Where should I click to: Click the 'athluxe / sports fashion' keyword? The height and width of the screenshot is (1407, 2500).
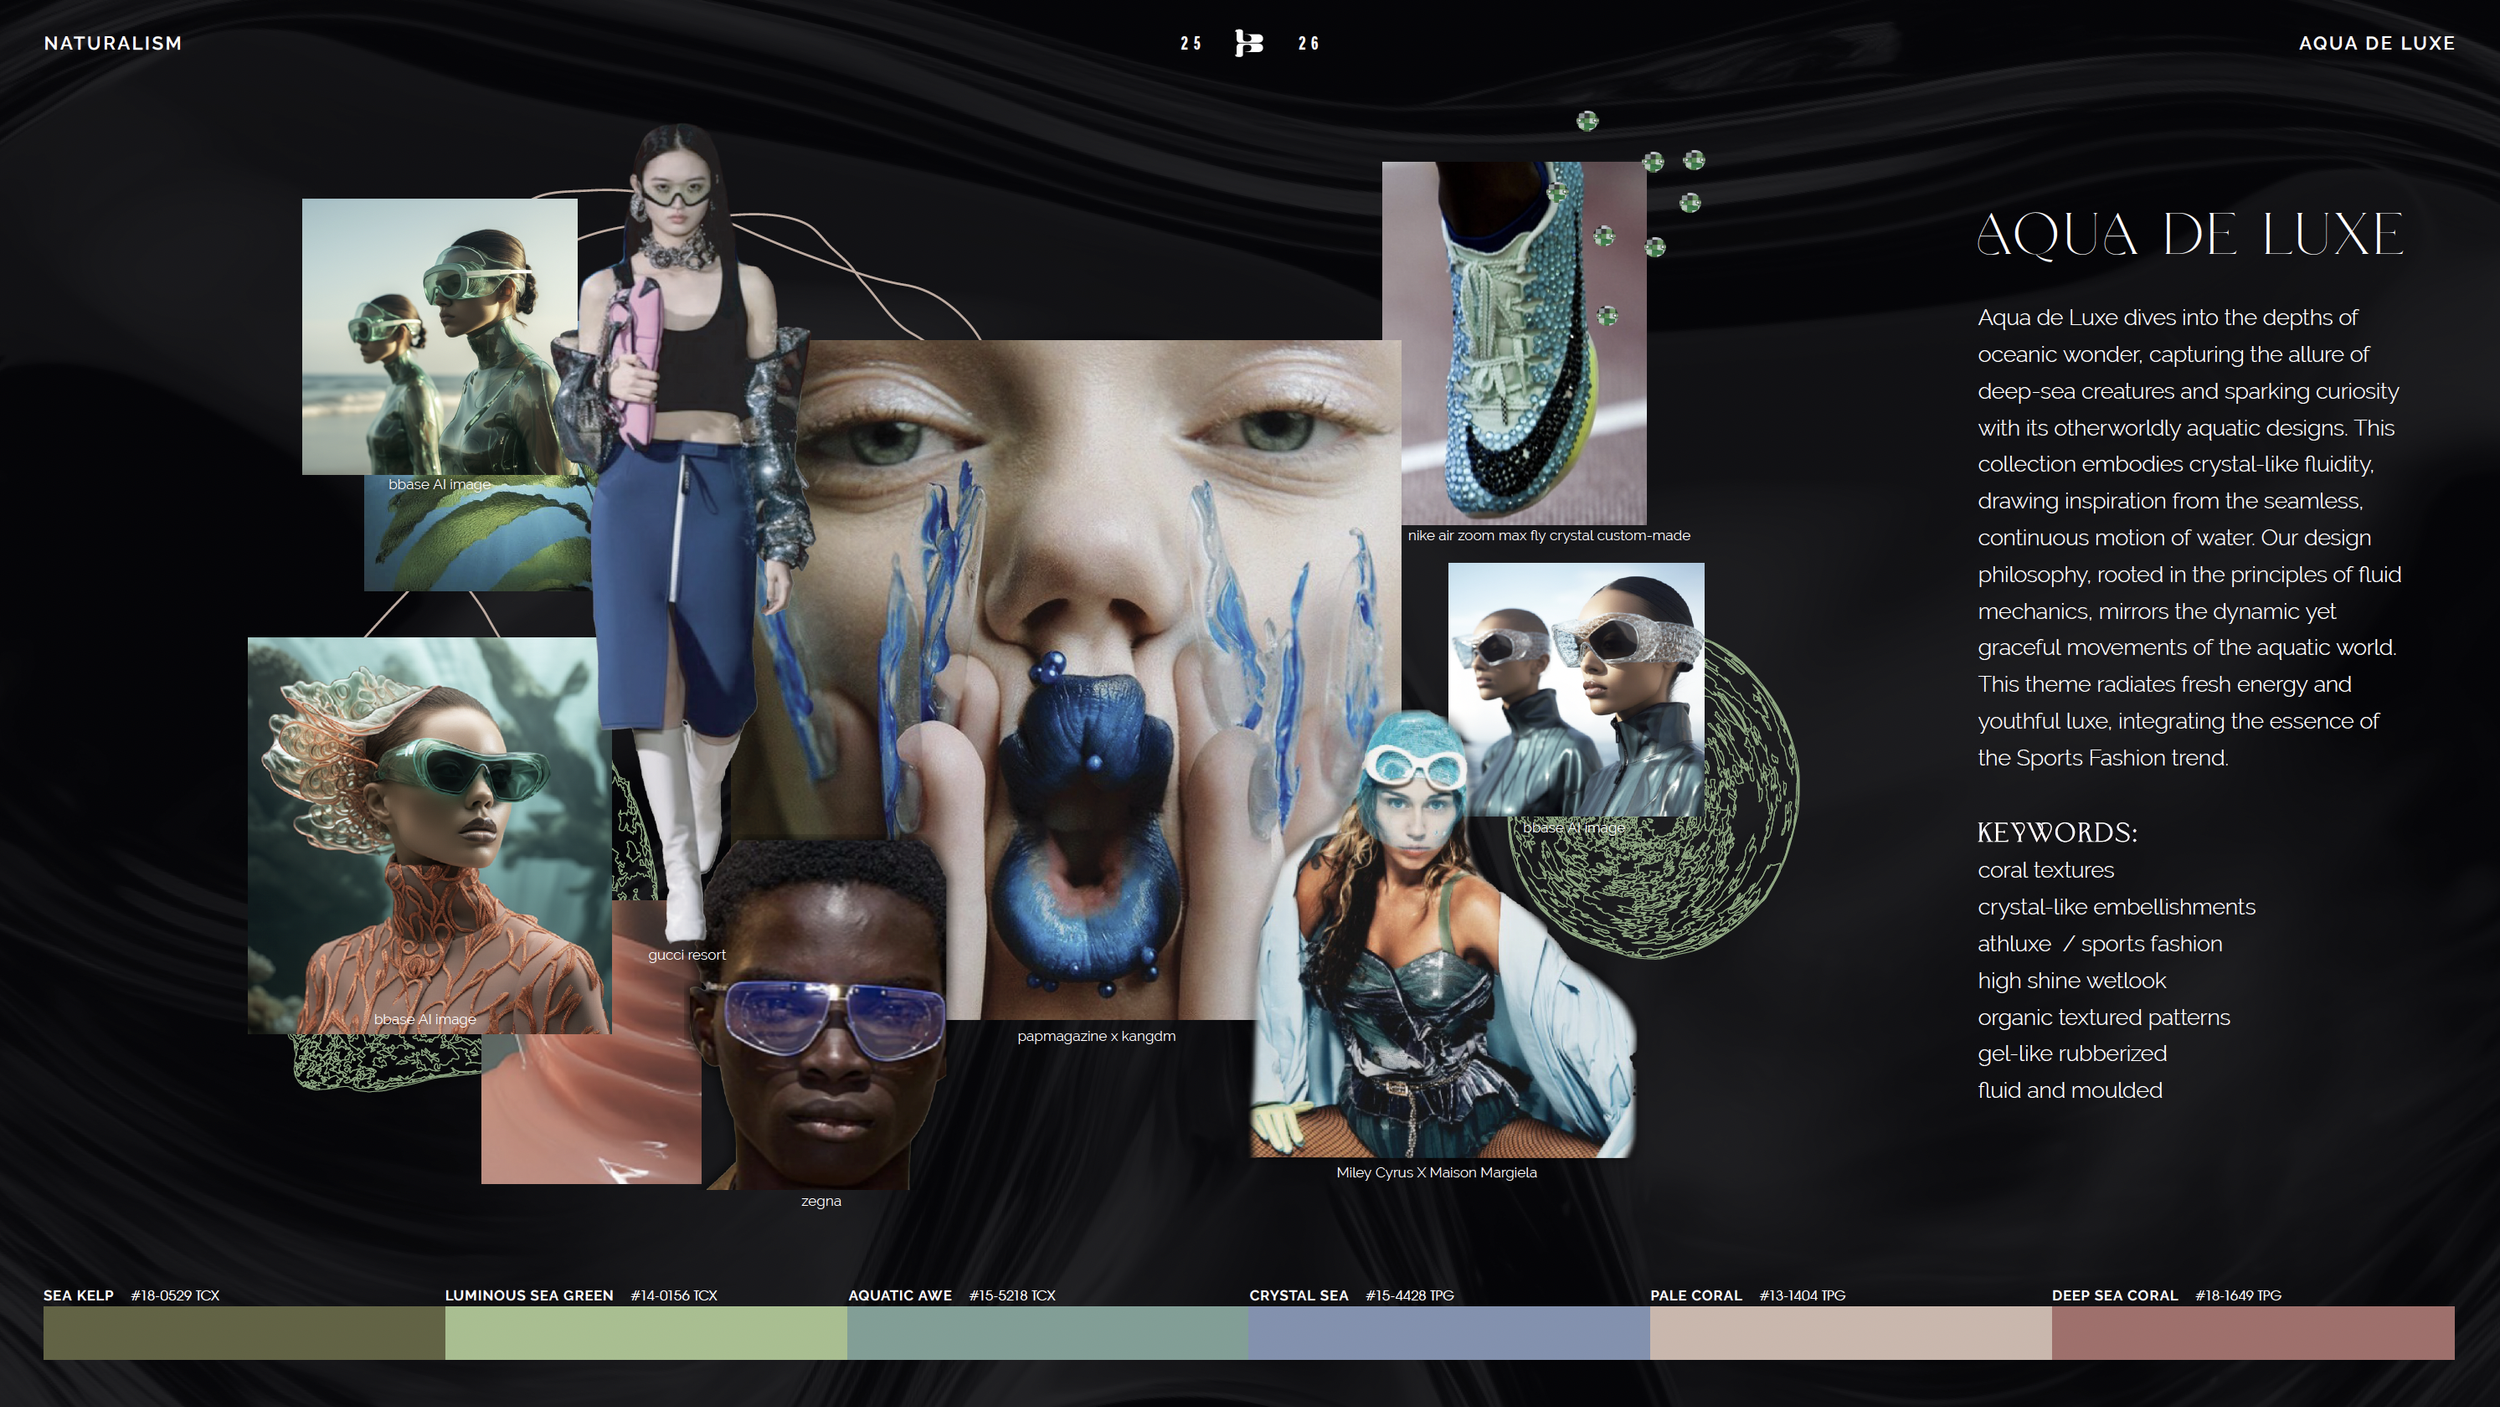point(2100,944)
